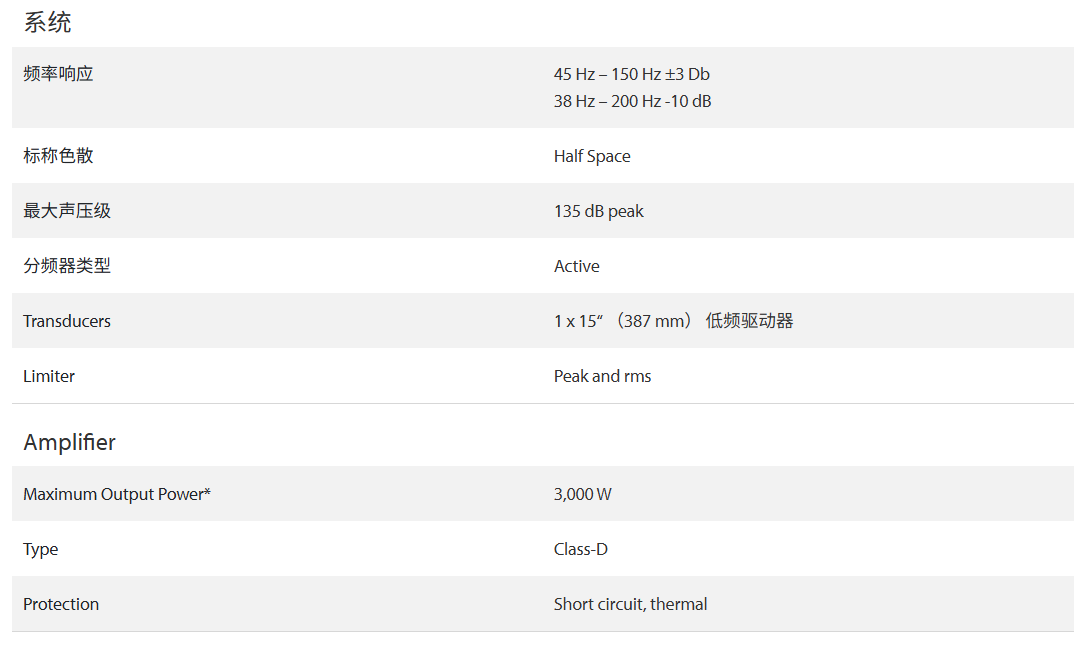This screenshot has height=645, width=1087.
Task: Select the 45 Hz – 150 Hz ±3 Db value
Action: click(x=631, y=74)
